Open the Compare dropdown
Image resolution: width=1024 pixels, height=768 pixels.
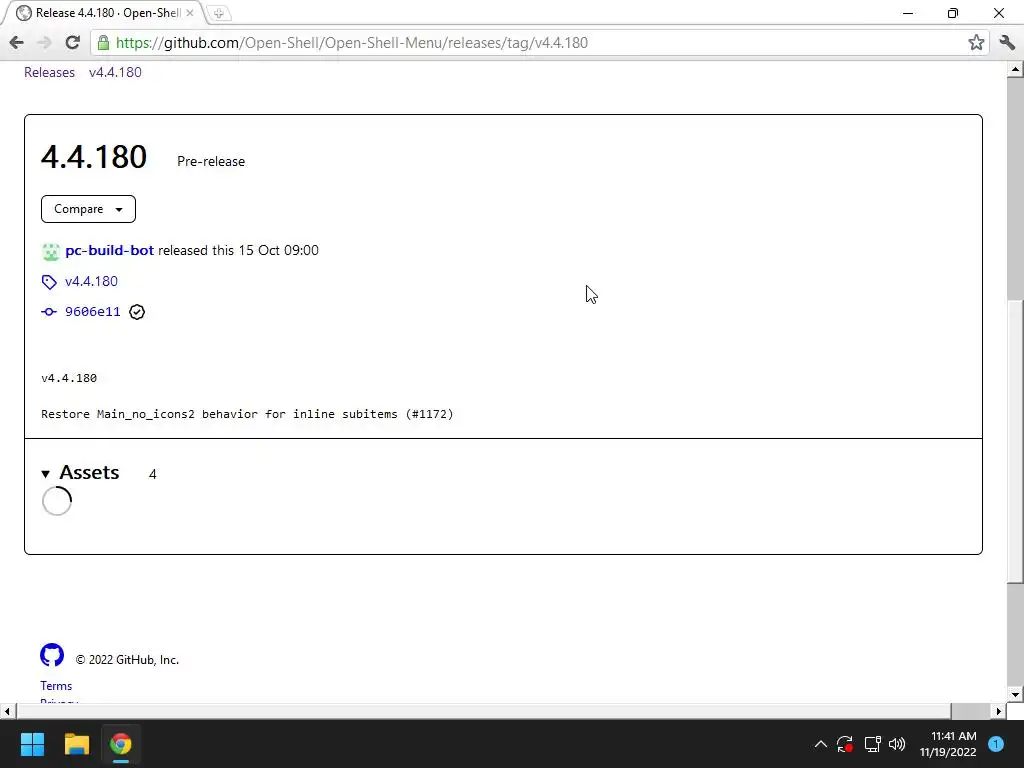coord(88,209)
